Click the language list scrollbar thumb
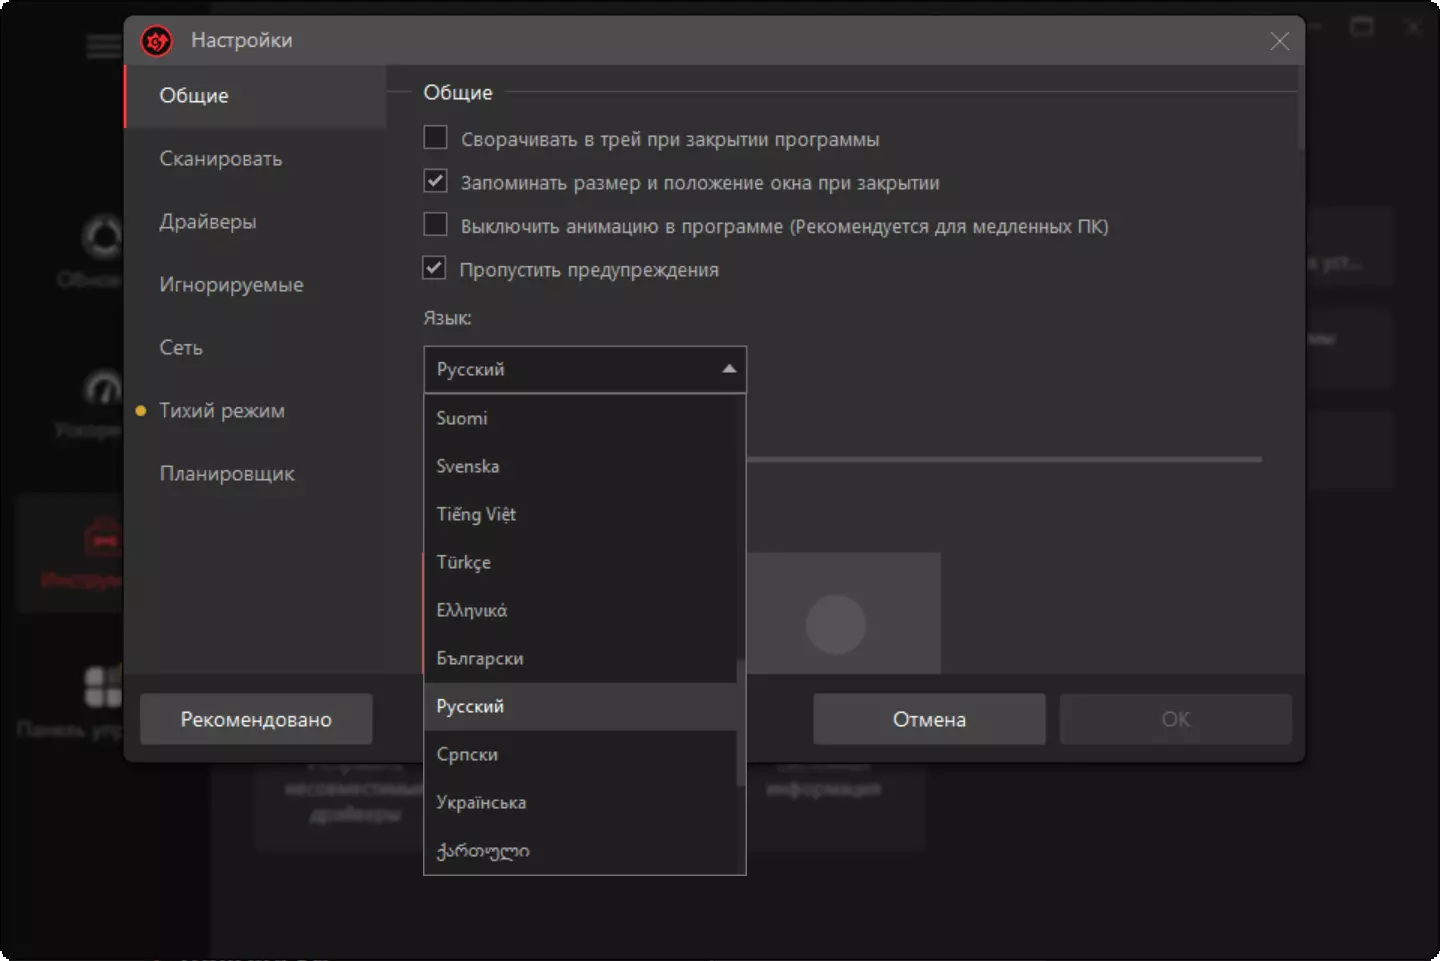This screenshot has width=1440, height=961. click(x=740, y=722)
